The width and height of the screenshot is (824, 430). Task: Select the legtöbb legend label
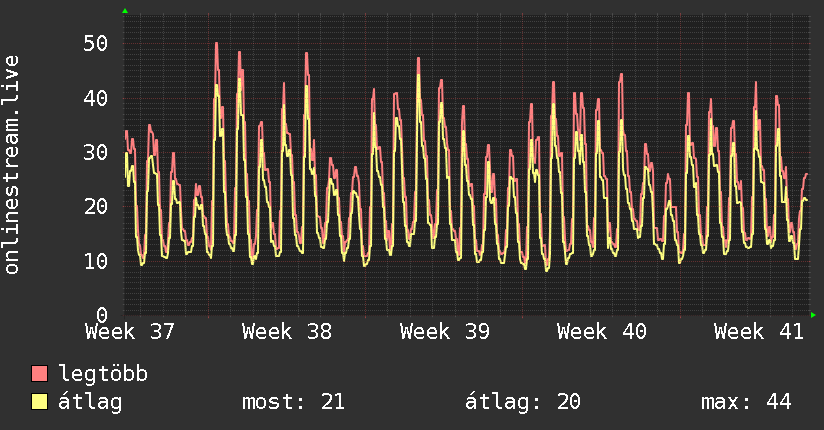[x=103, y=374]
